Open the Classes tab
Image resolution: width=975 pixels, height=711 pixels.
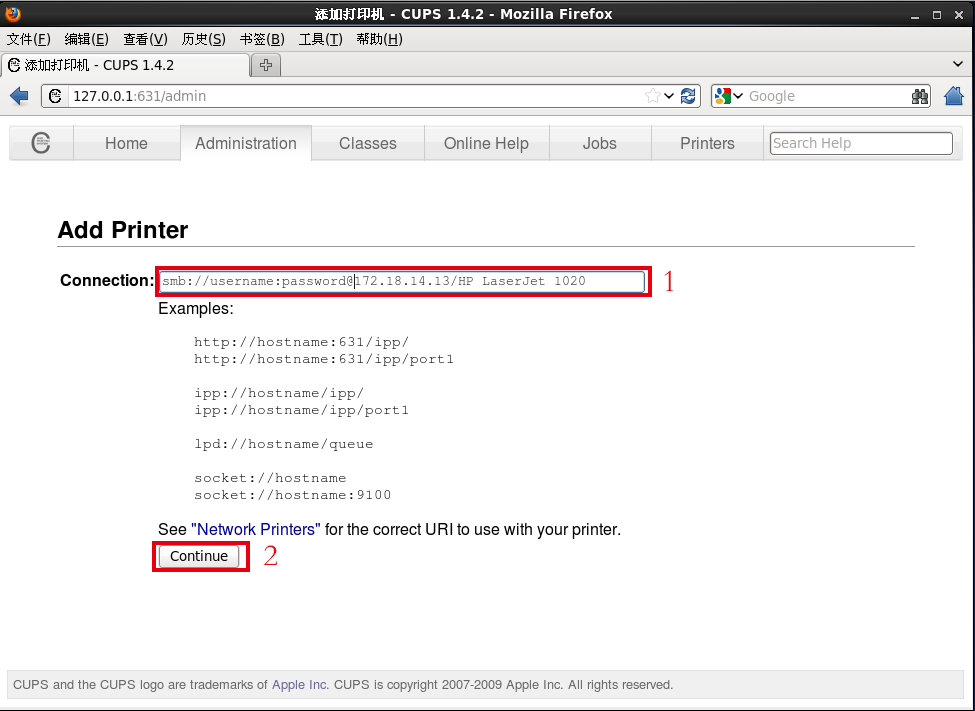tap(367, 143)
